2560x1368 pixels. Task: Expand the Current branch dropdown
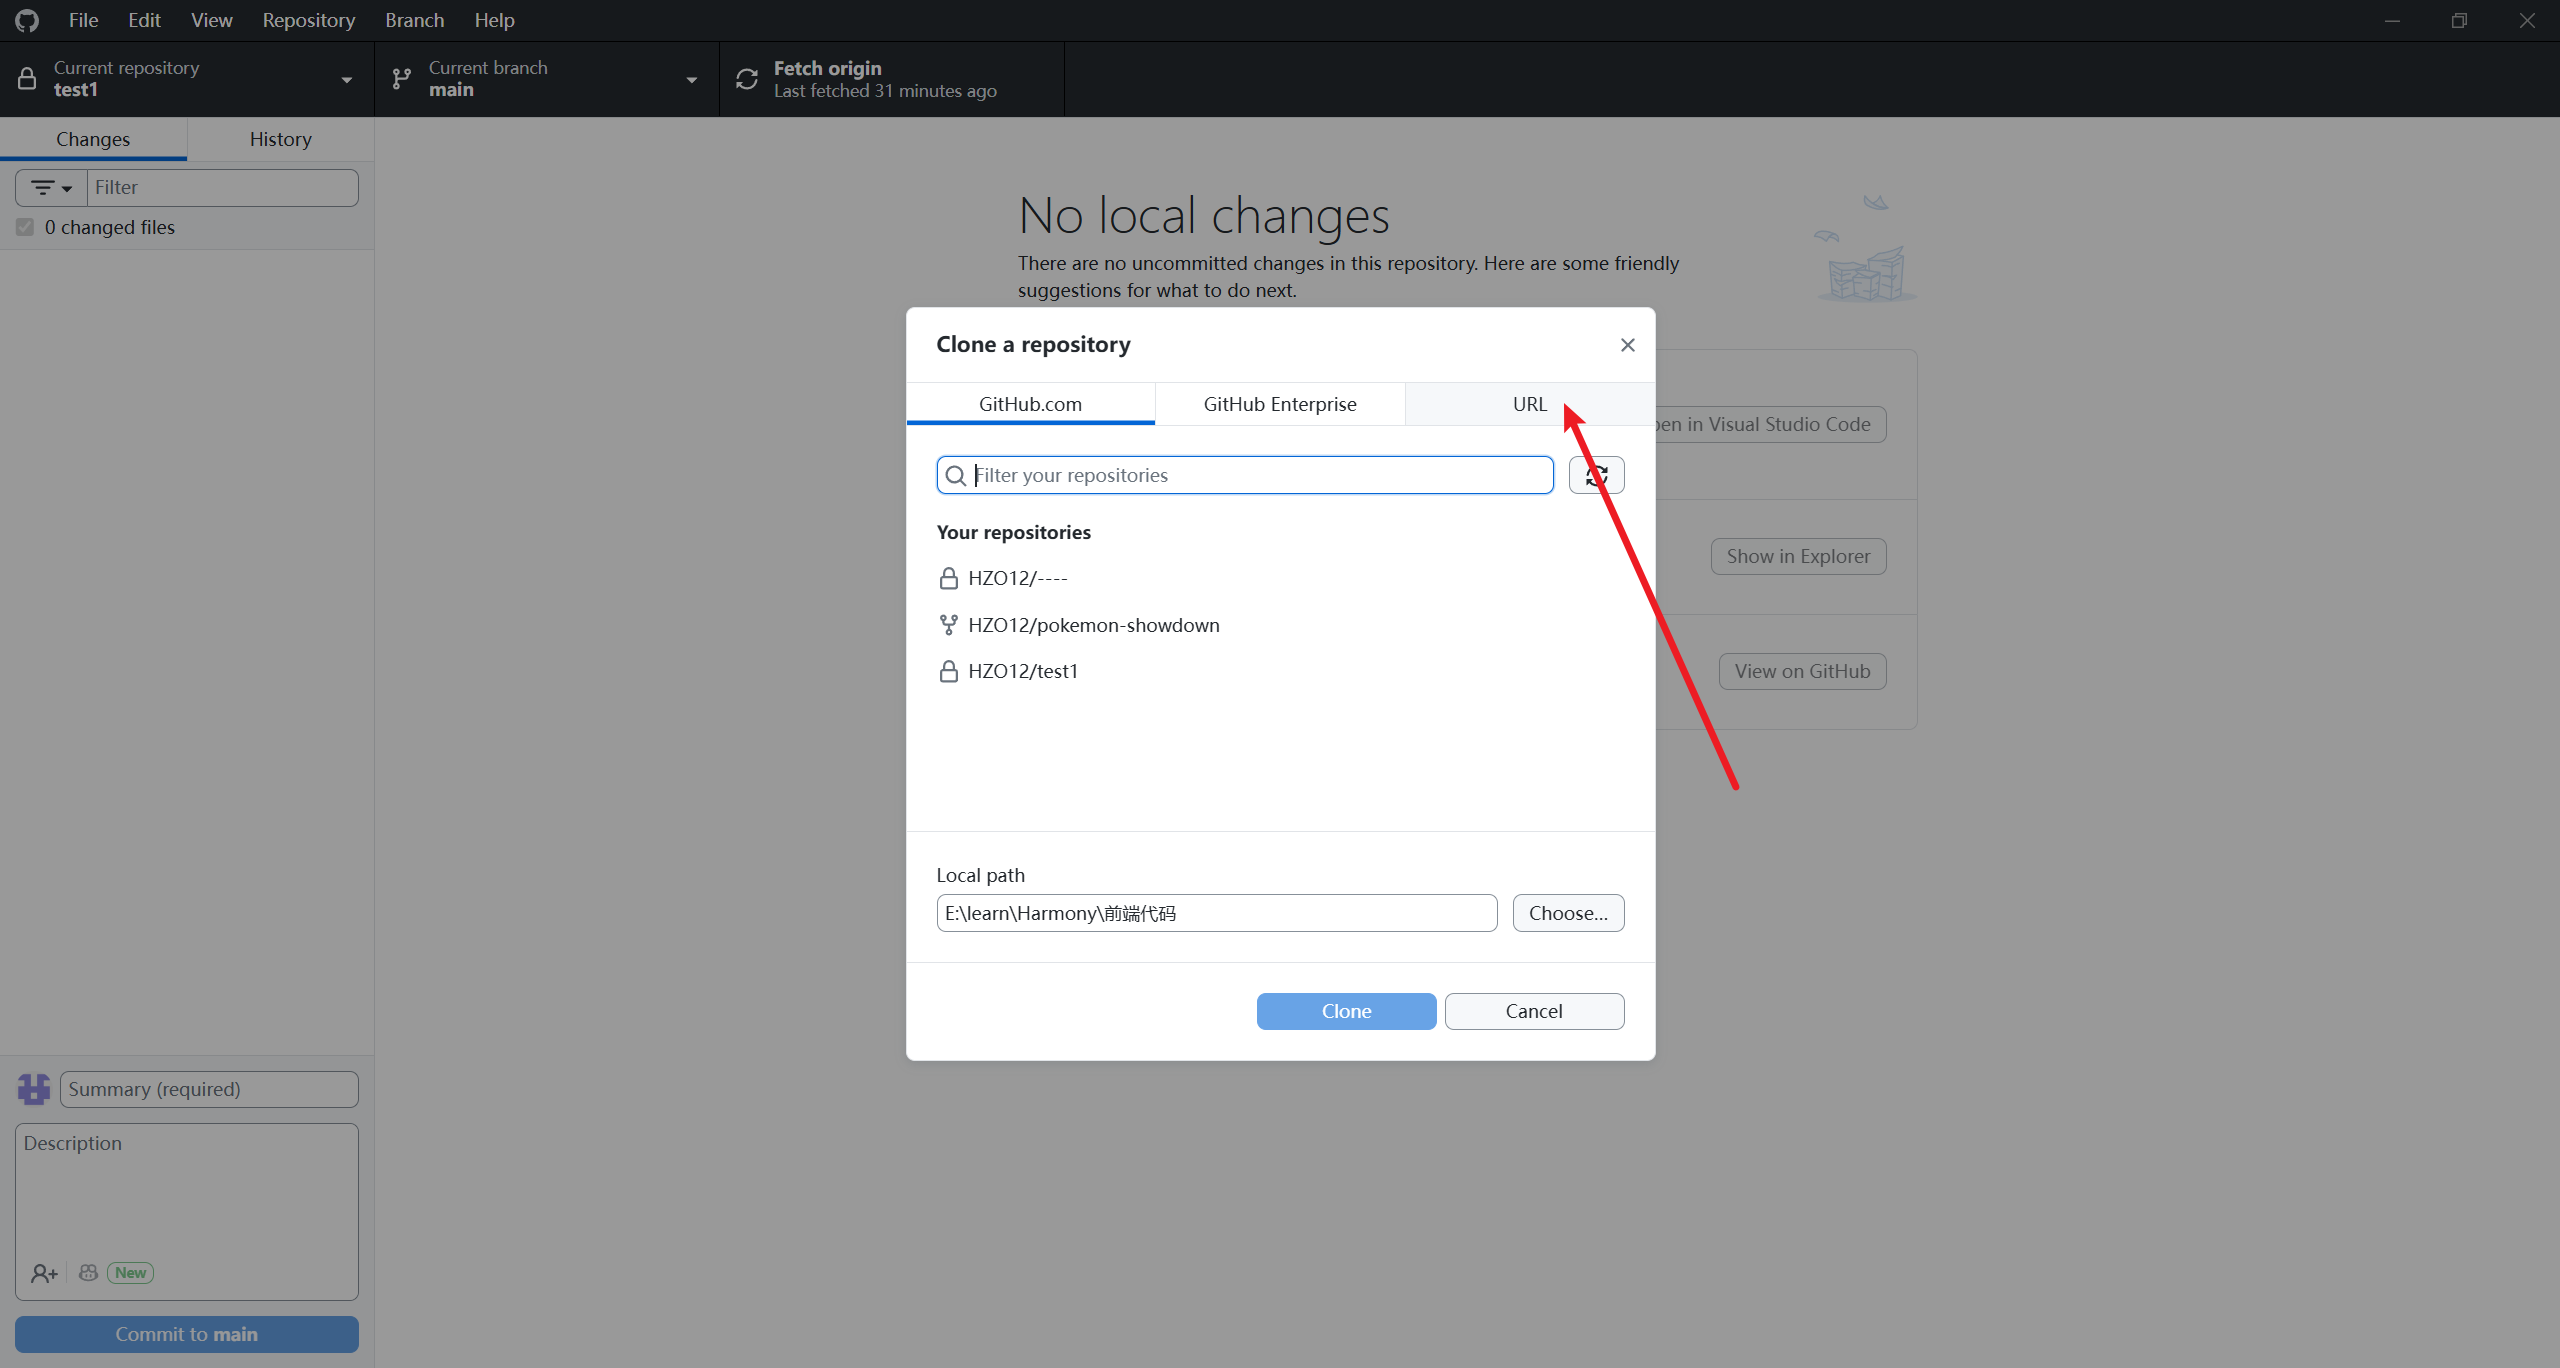(x=691, y=79)
